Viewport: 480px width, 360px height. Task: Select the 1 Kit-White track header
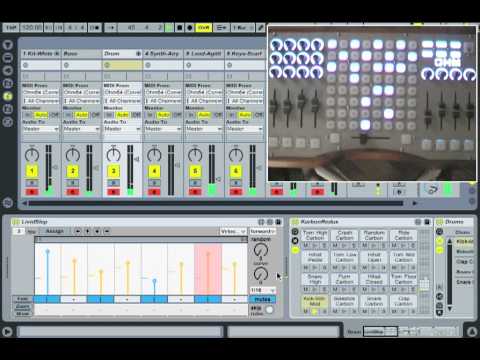coord(41,54)
